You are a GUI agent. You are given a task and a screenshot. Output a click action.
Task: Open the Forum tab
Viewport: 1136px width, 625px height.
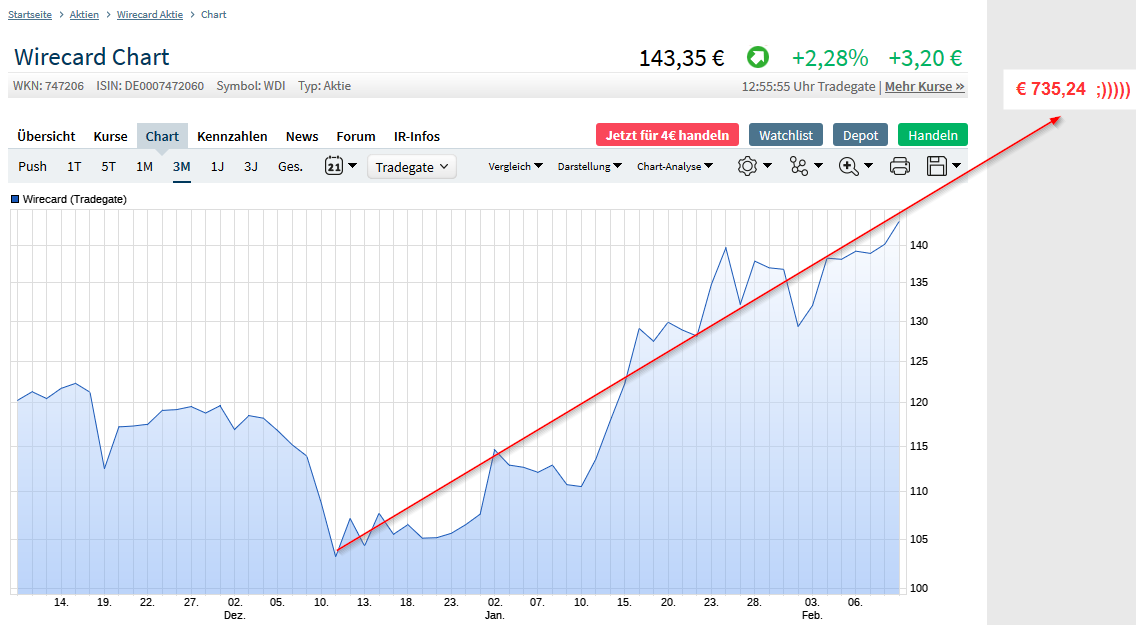tap(355, 136)
